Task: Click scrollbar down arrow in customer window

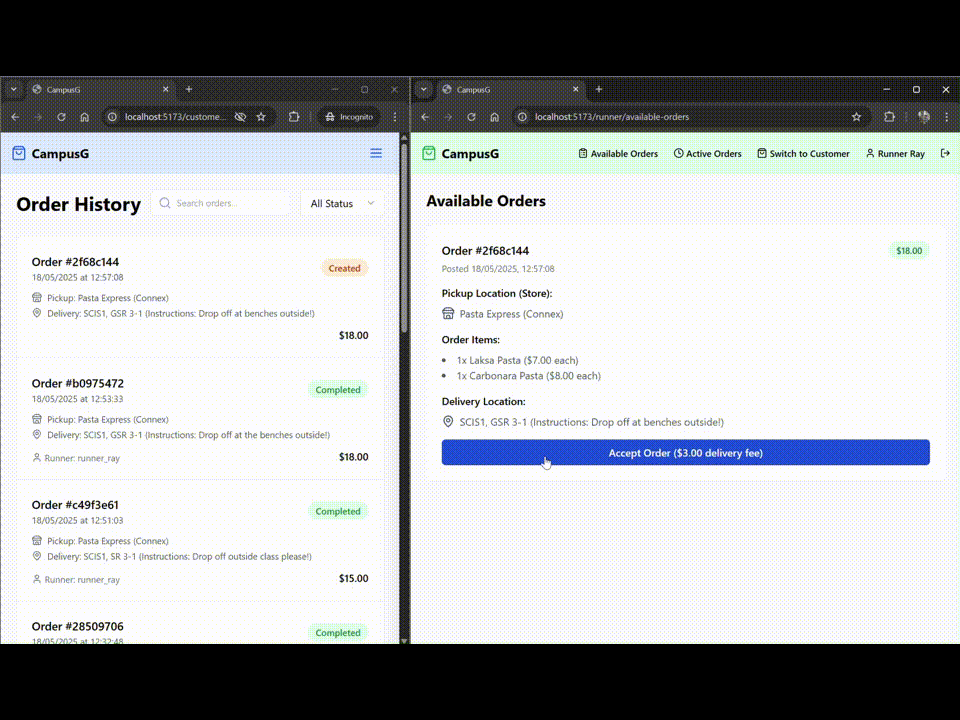Action: point(404,640)
